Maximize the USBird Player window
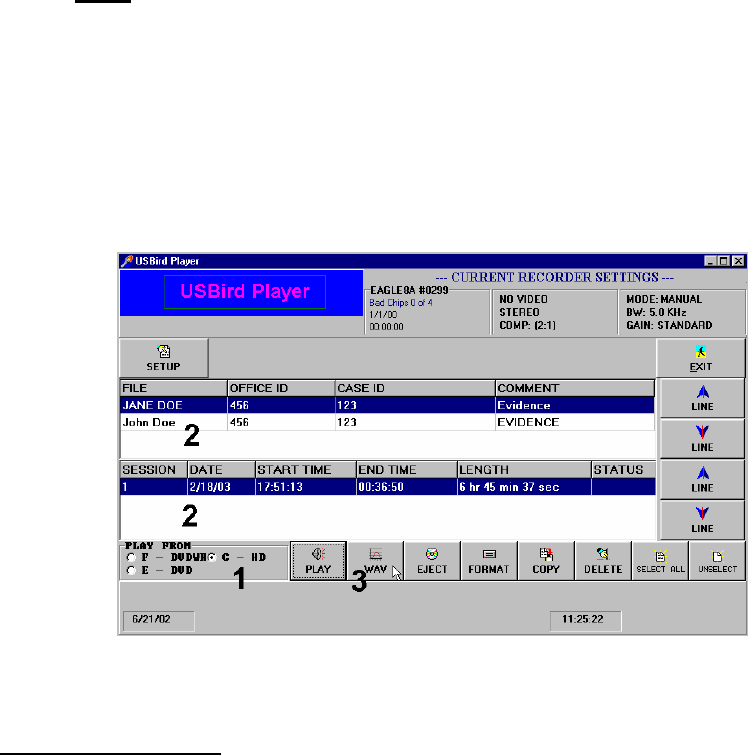 723,261
